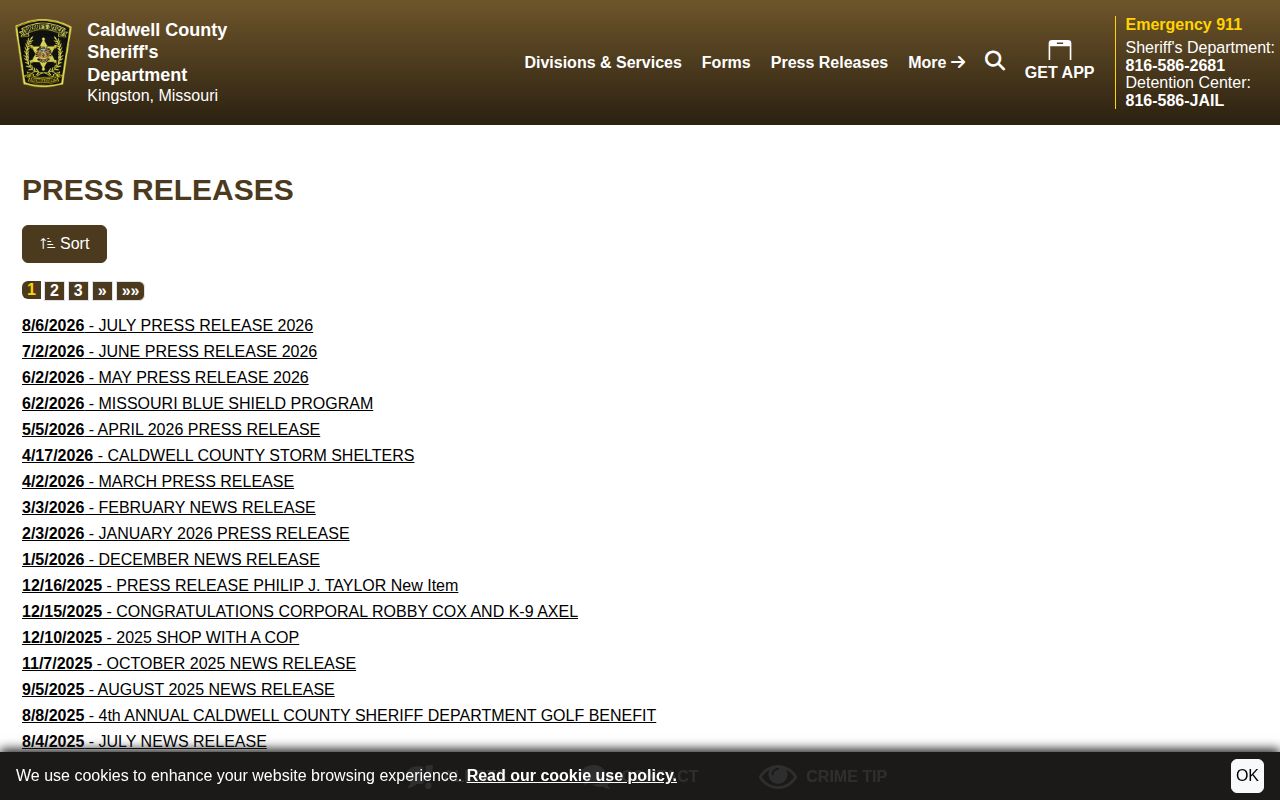1280x800 pixels.
Task: Open DECEMBER NEWS RELEASE link
Action: (171, 559)
